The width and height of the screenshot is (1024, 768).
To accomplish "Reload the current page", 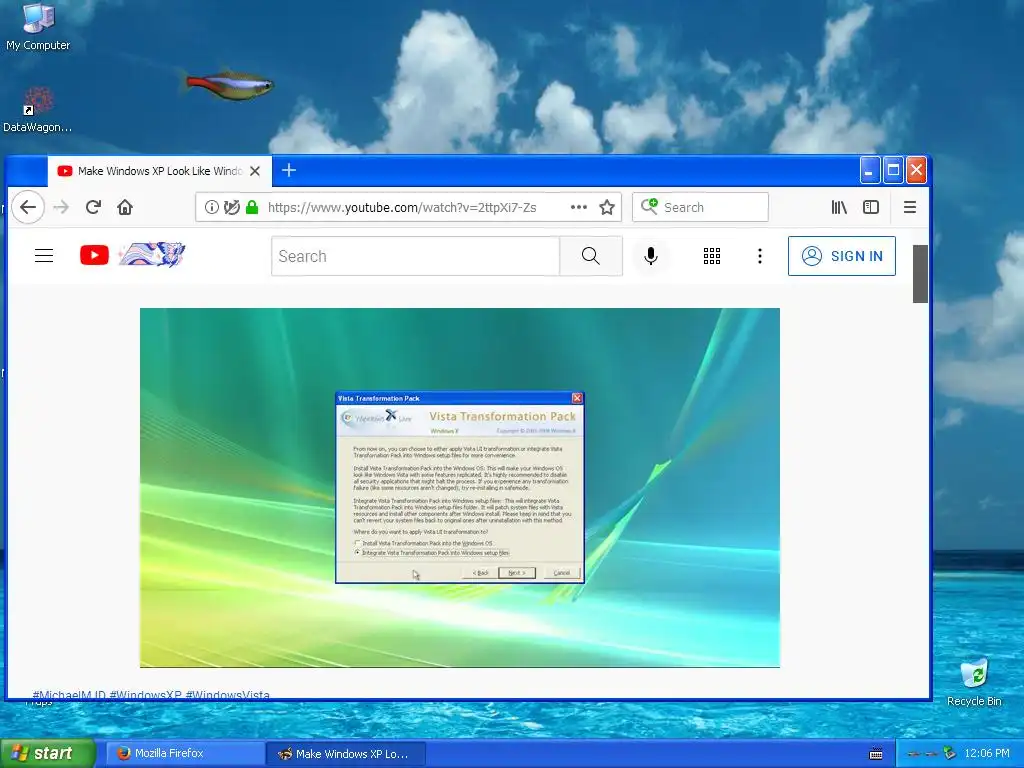I will (x=93, y=207).
